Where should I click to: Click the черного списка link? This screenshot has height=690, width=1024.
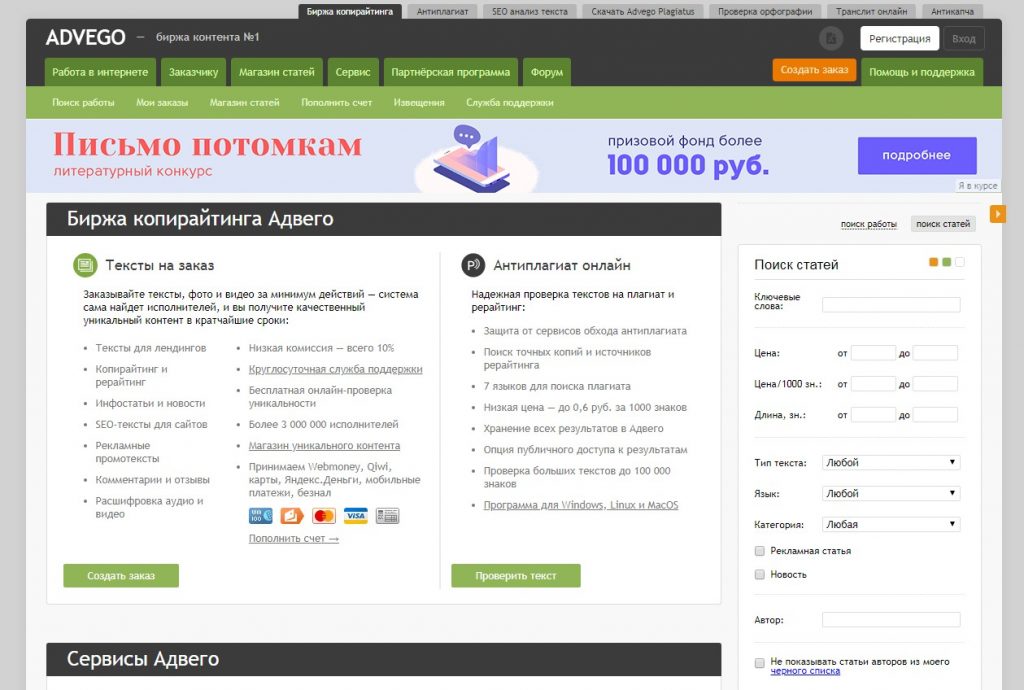805,671
